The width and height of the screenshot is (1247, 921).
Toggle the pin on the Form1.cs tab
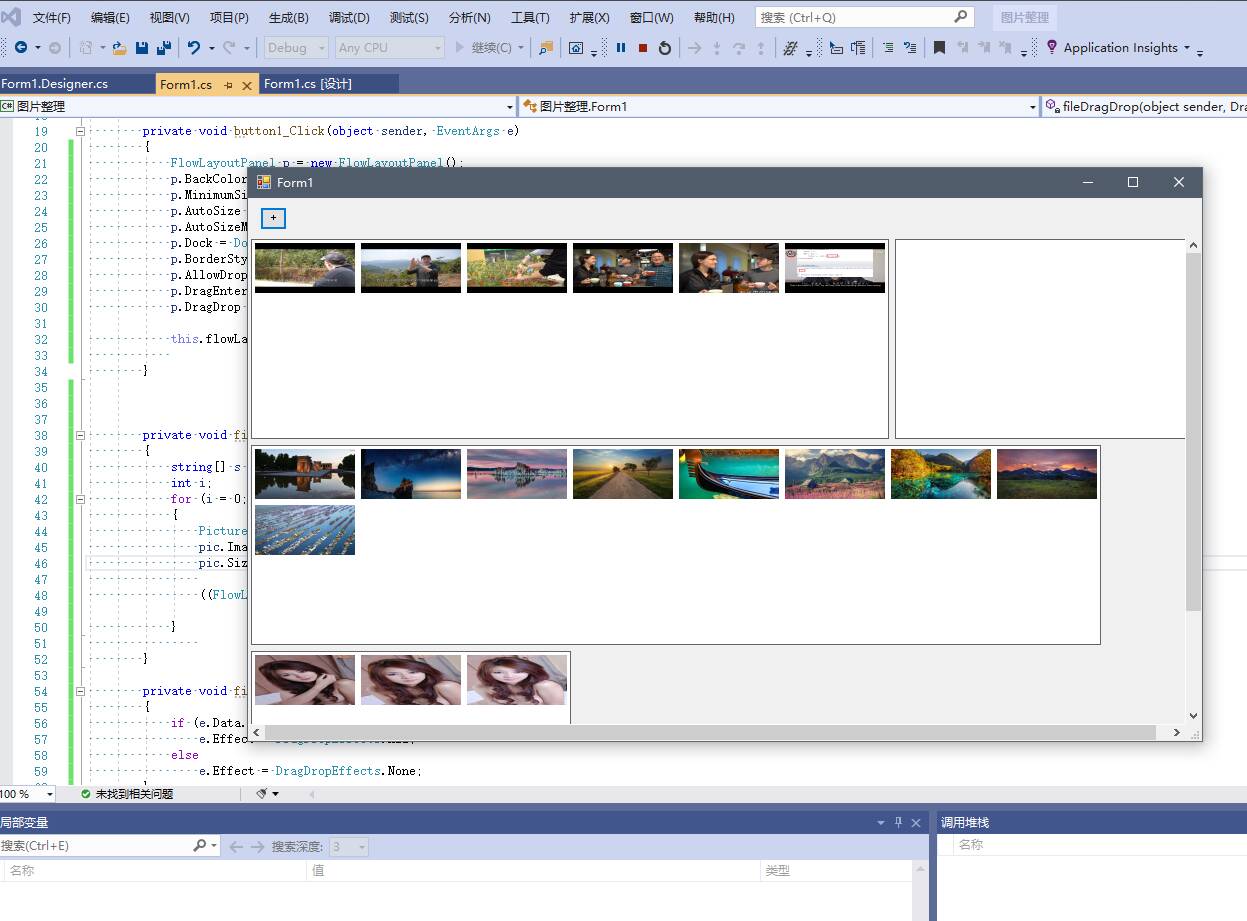click(229, 85)
